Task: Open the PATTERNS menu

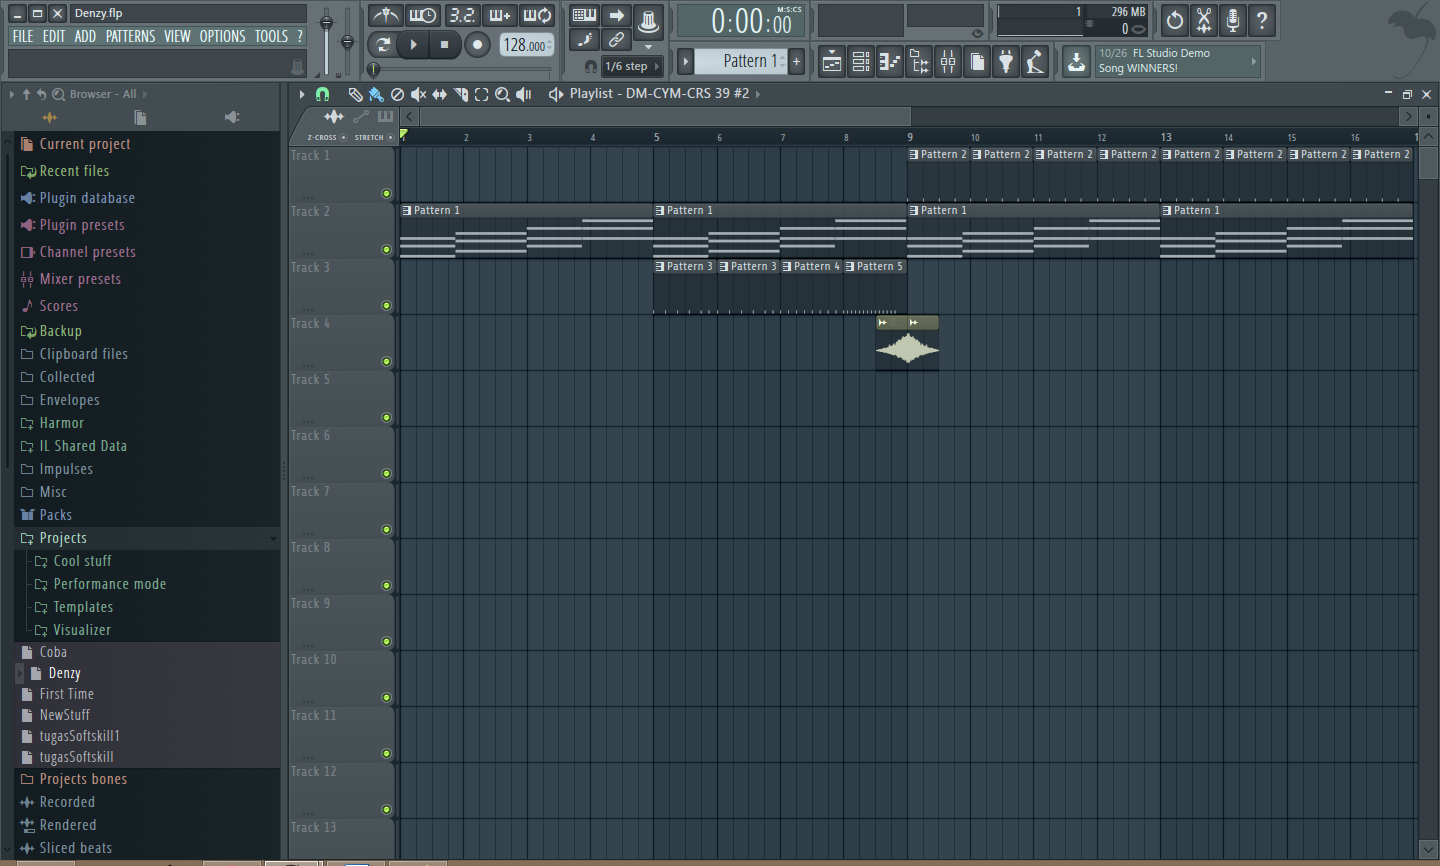Action: [x=128, y=36]
